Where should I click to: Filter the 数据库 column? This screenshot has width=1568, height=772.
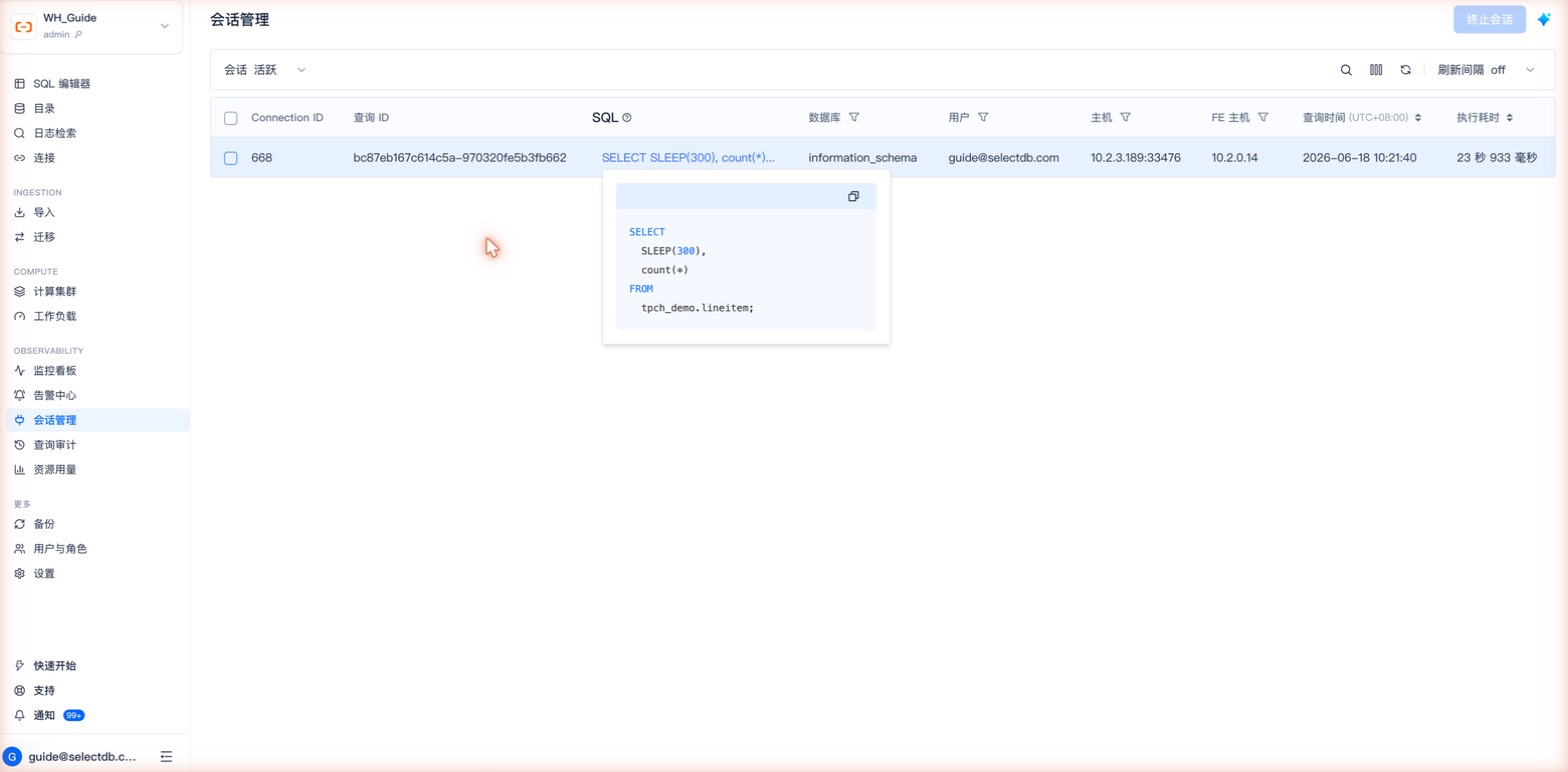pyautogui.click(x=854, y=117)
